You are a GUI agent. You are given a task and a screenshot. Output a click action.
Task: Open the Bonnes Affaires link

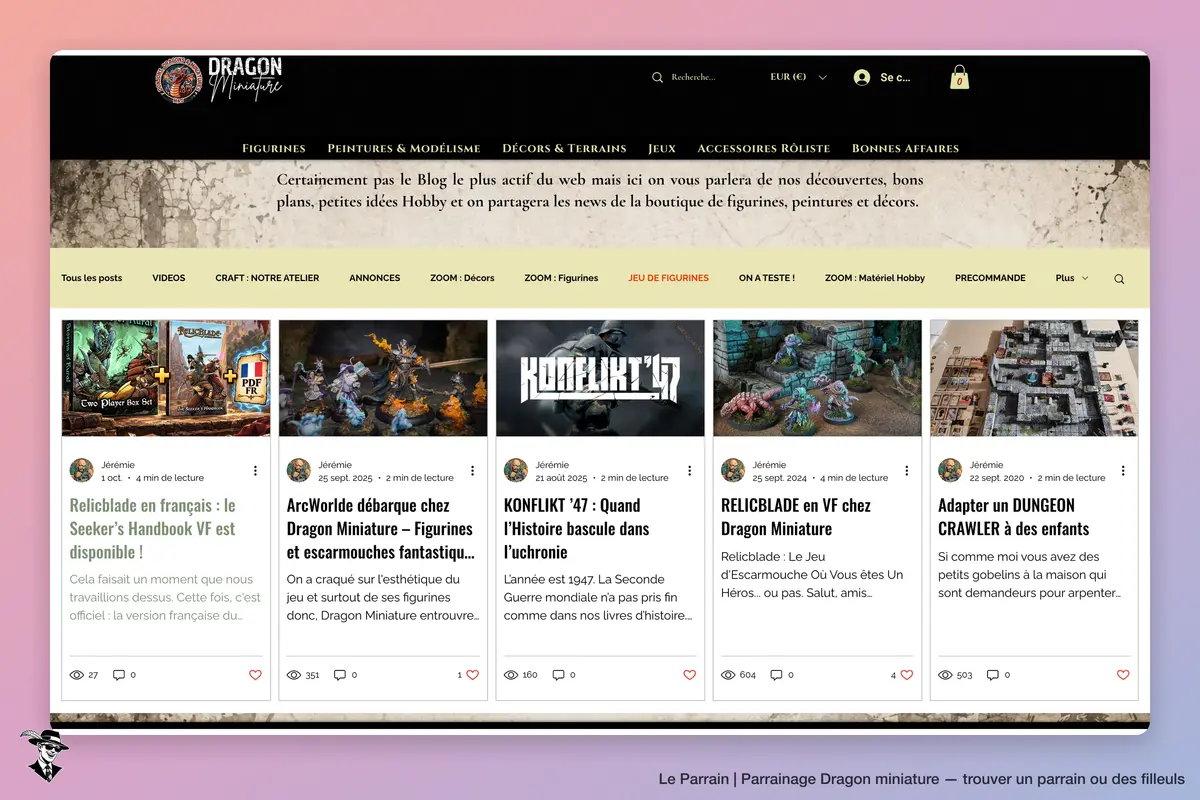(x=905, y=148)
